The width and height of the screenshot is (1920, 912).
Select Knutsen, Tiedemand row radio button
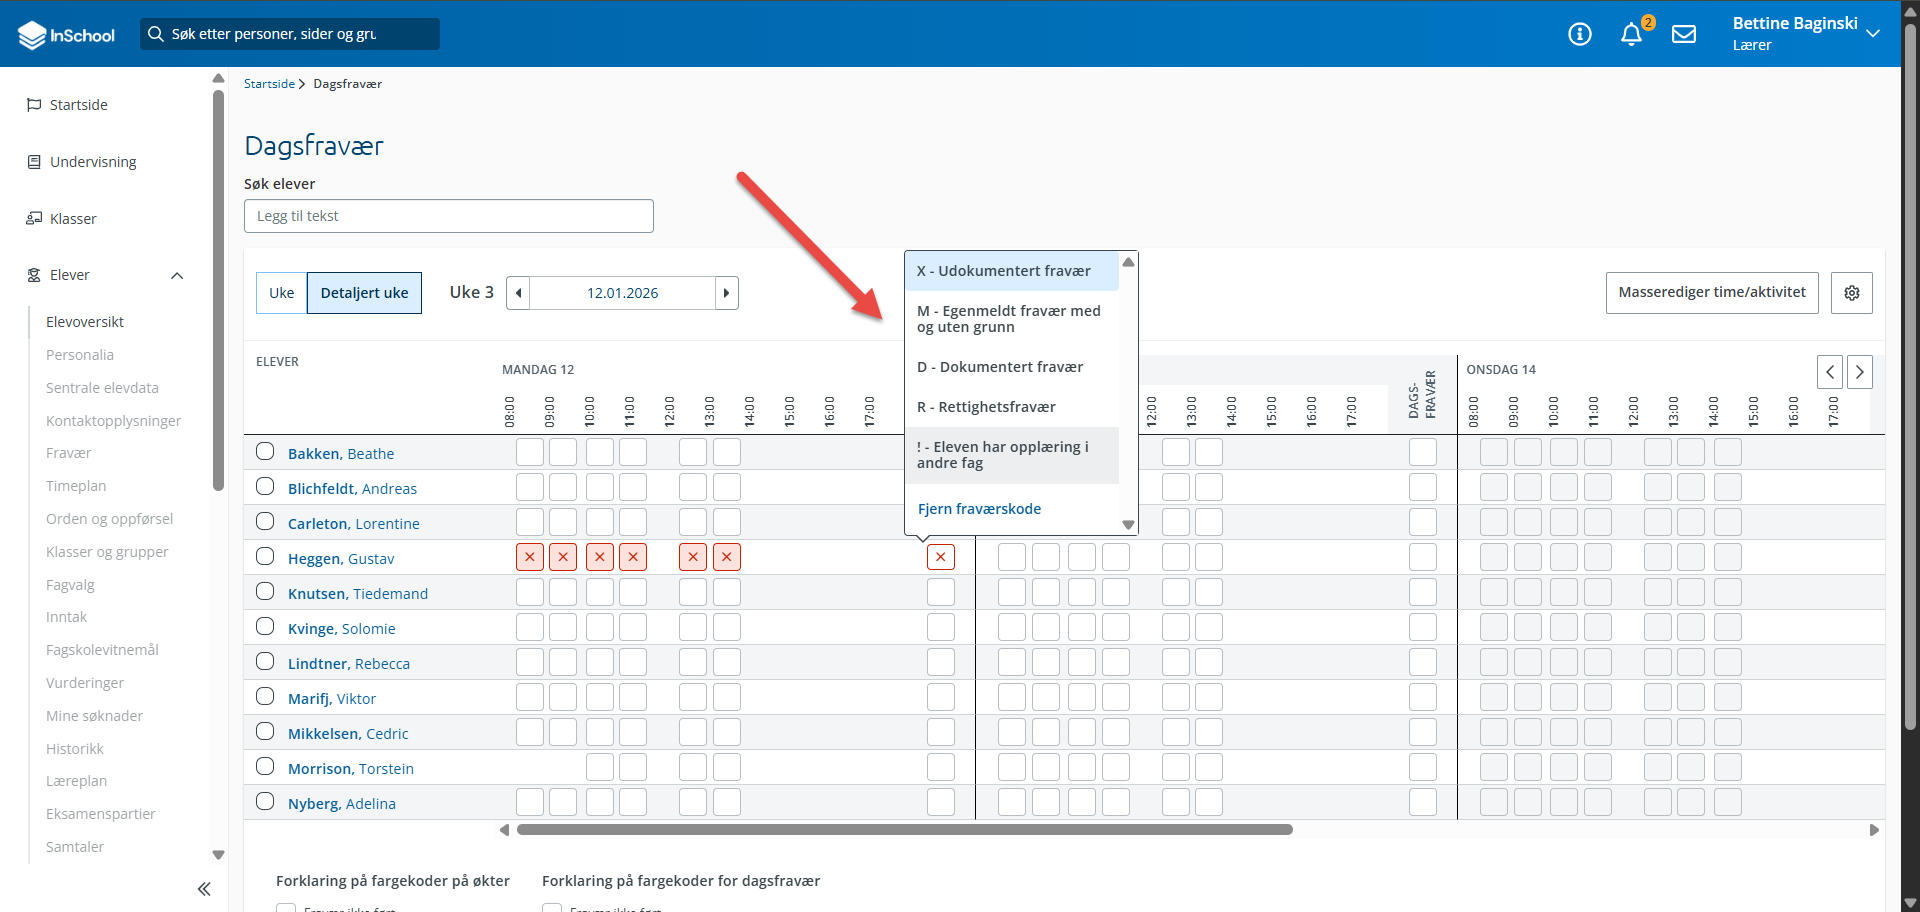265,591
